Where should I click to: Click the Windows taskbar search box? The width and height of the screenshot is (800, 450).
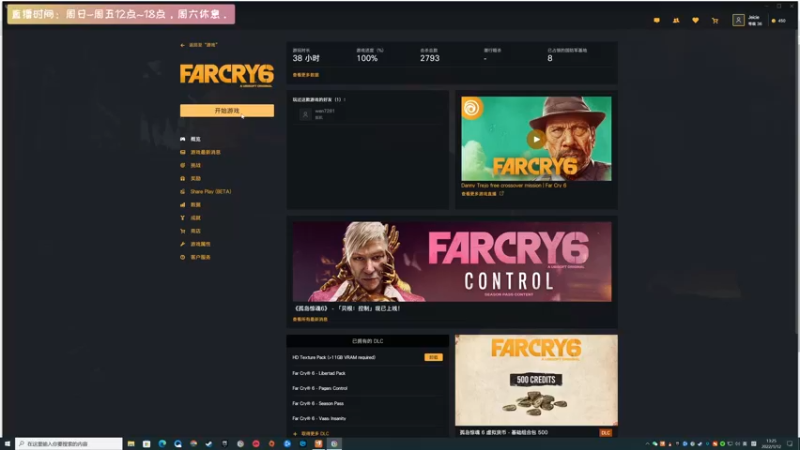[69, 444]
